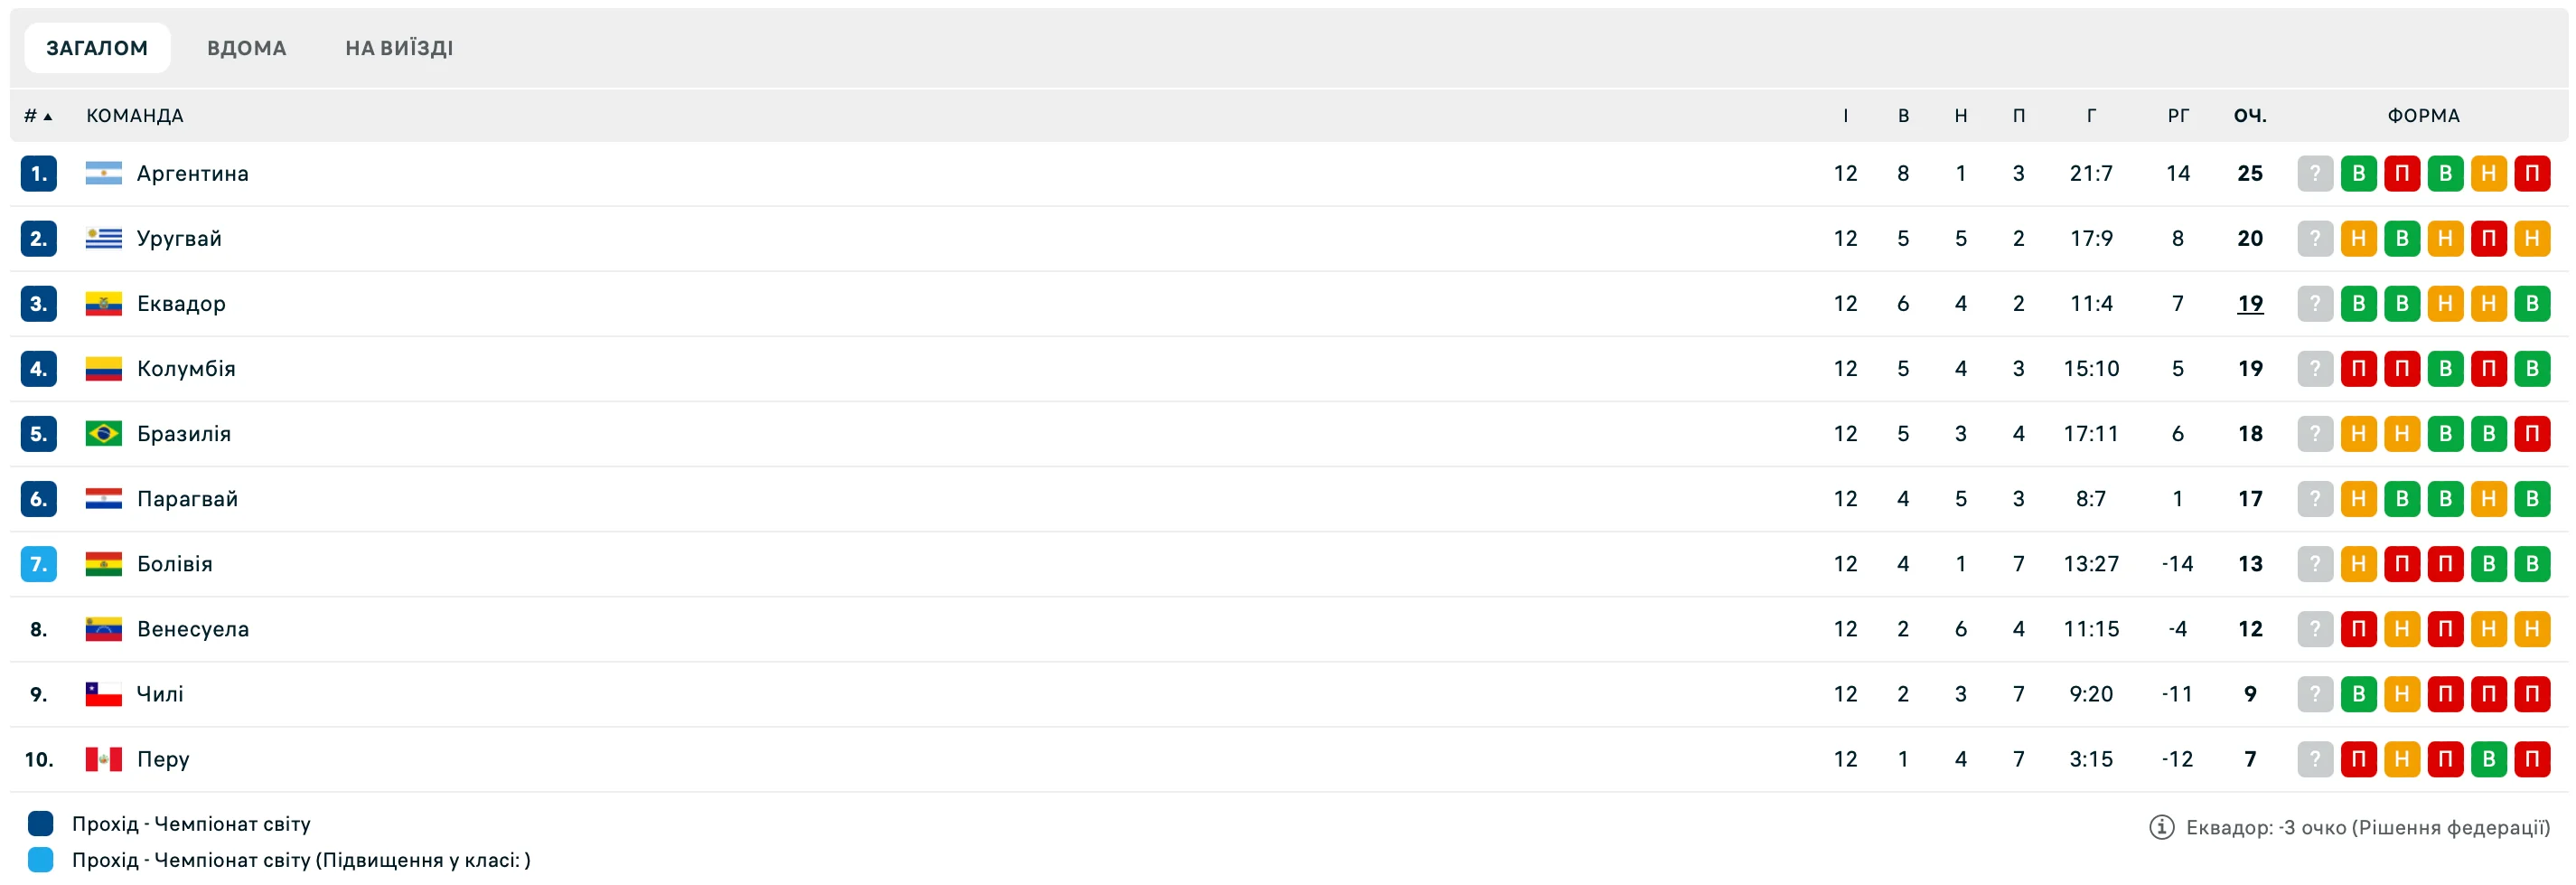This screenshot has height=885, width=2576.
Task: Open the НА ВИЇЗДІ tab
Action: coord(399,48)
